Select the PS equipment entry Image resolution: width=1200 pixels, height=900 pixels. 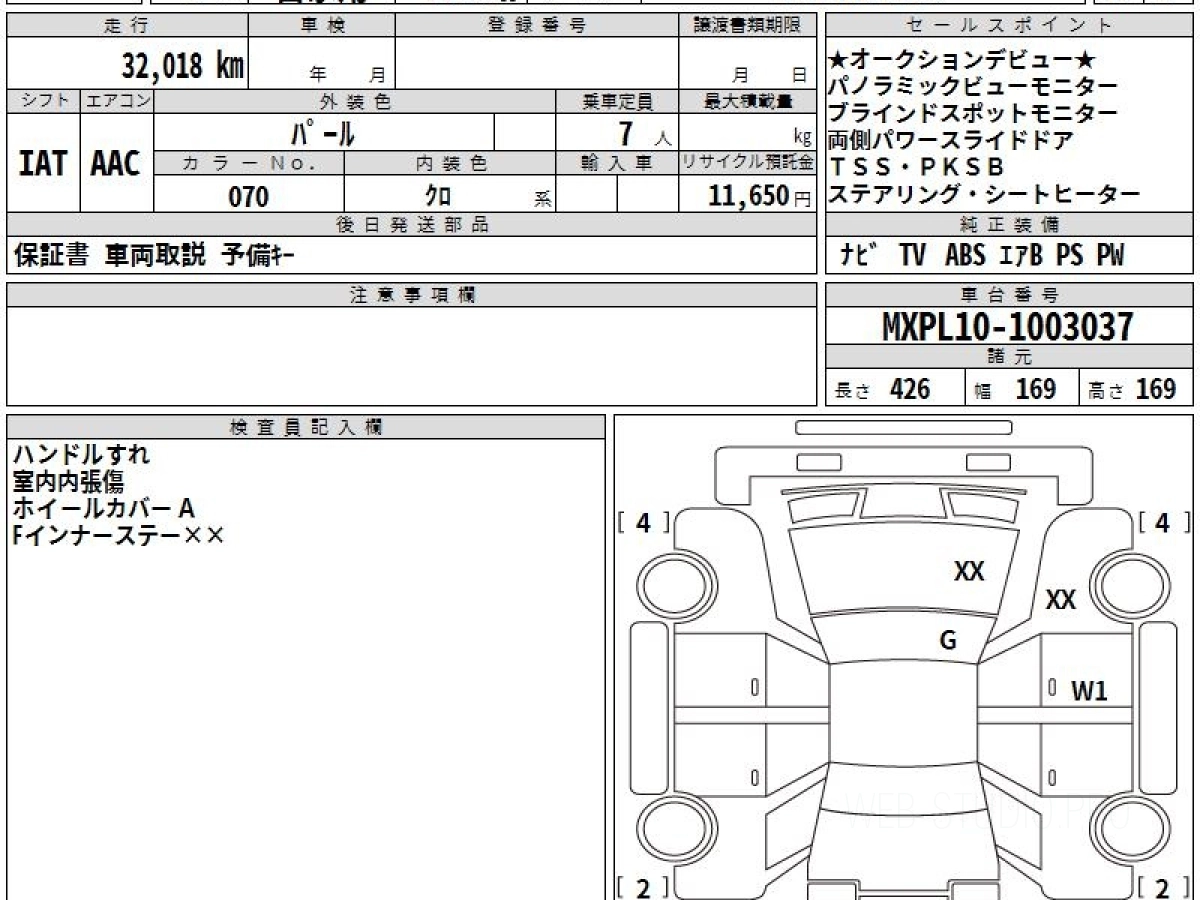coord(1070,255)
